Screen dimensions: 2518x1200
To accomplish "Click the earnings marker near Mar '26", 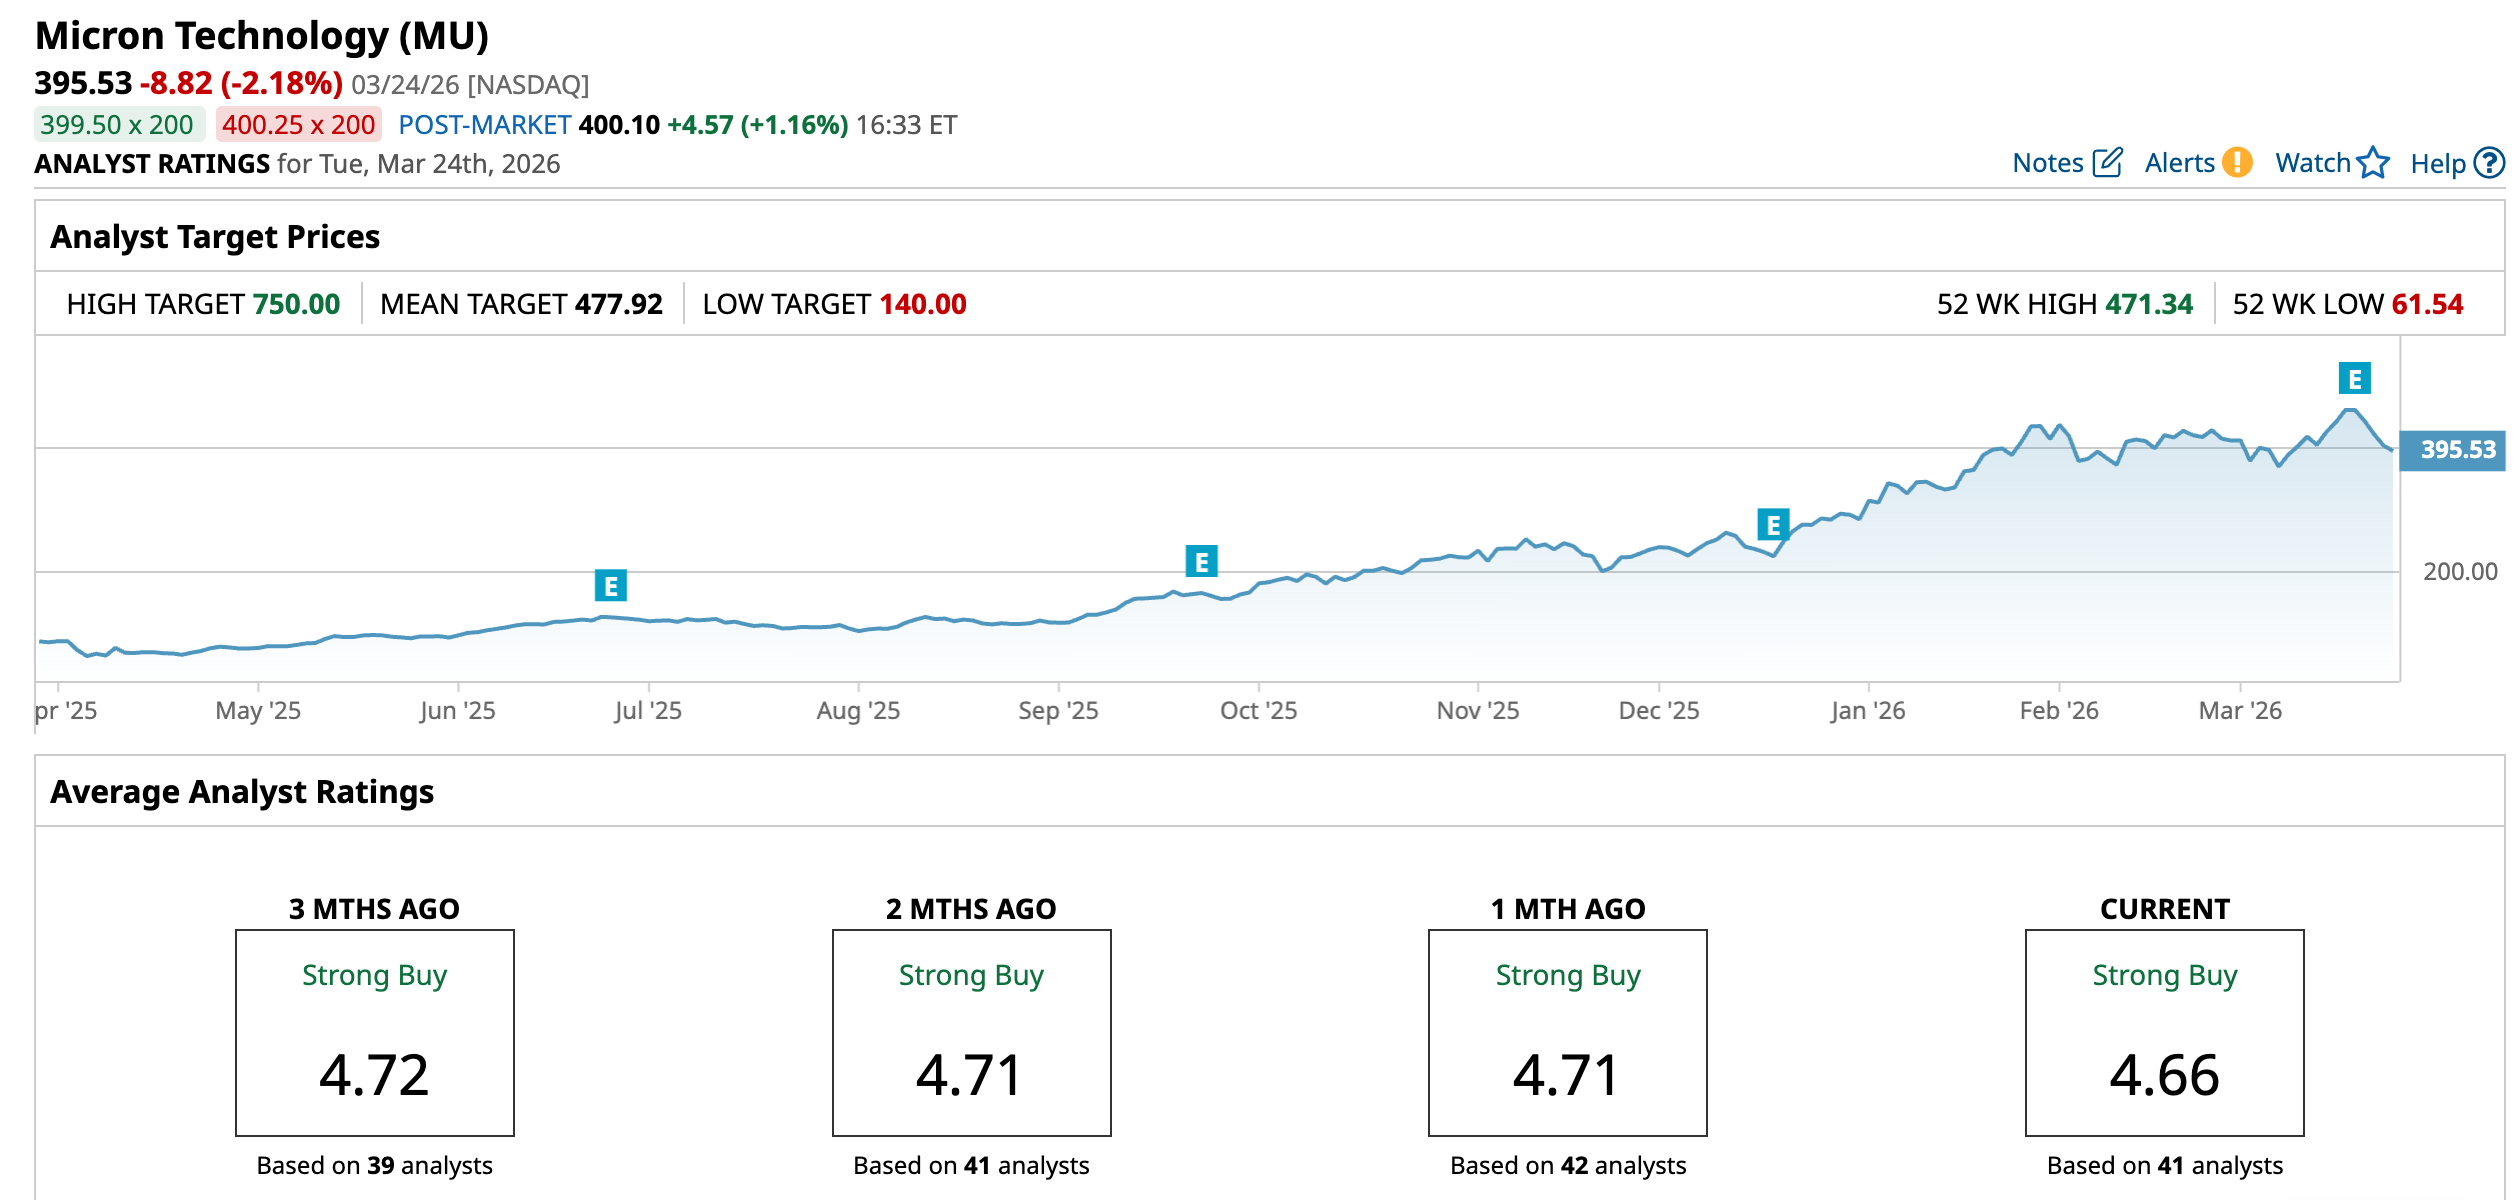I will [2354, 379].
